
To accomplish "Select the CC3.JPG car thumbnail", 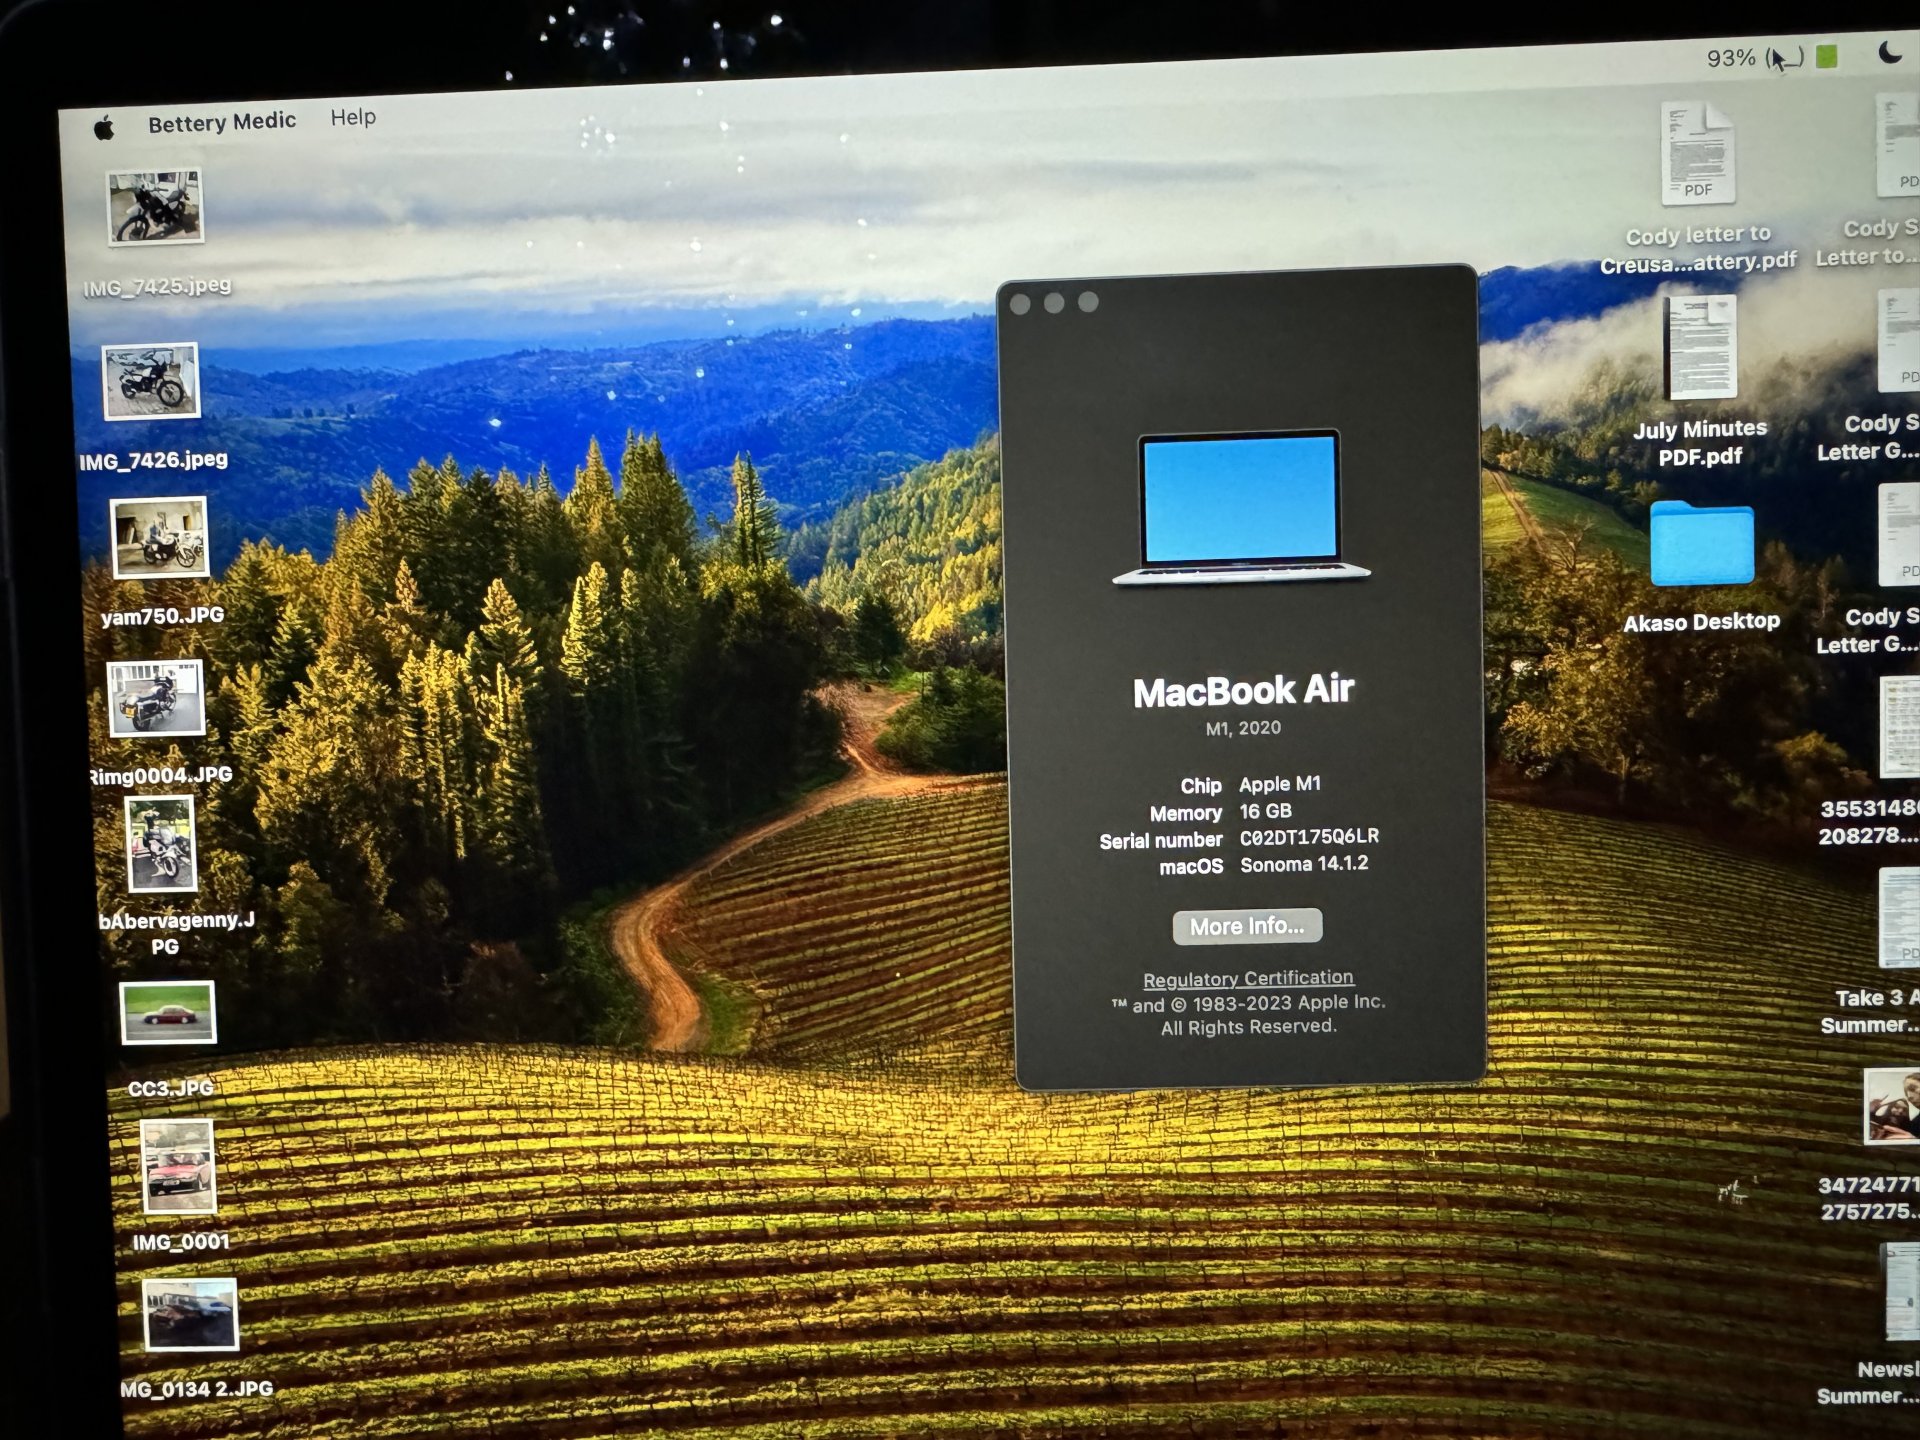I will (x=167, y=1013).
